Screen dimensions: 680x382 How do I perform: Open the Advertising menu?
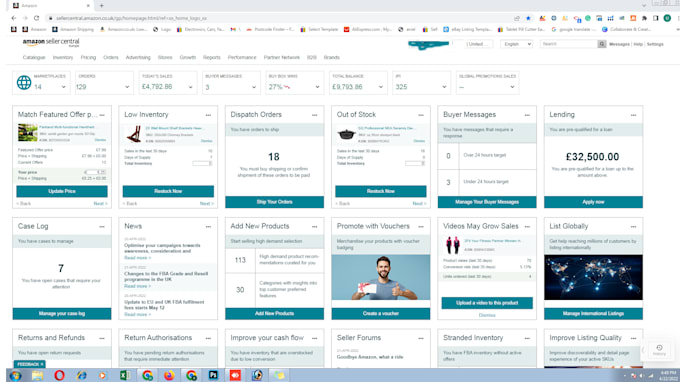138,57
